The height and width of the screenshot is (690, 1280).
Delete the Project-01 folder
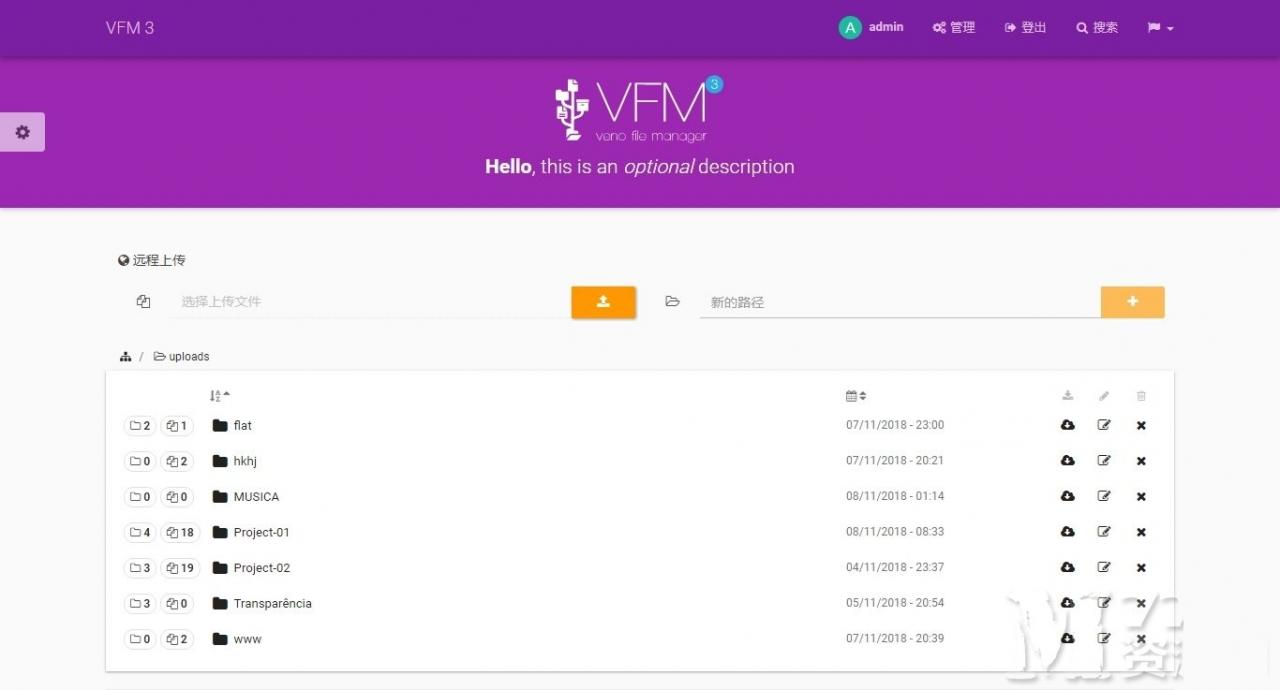click(1141, 532)
